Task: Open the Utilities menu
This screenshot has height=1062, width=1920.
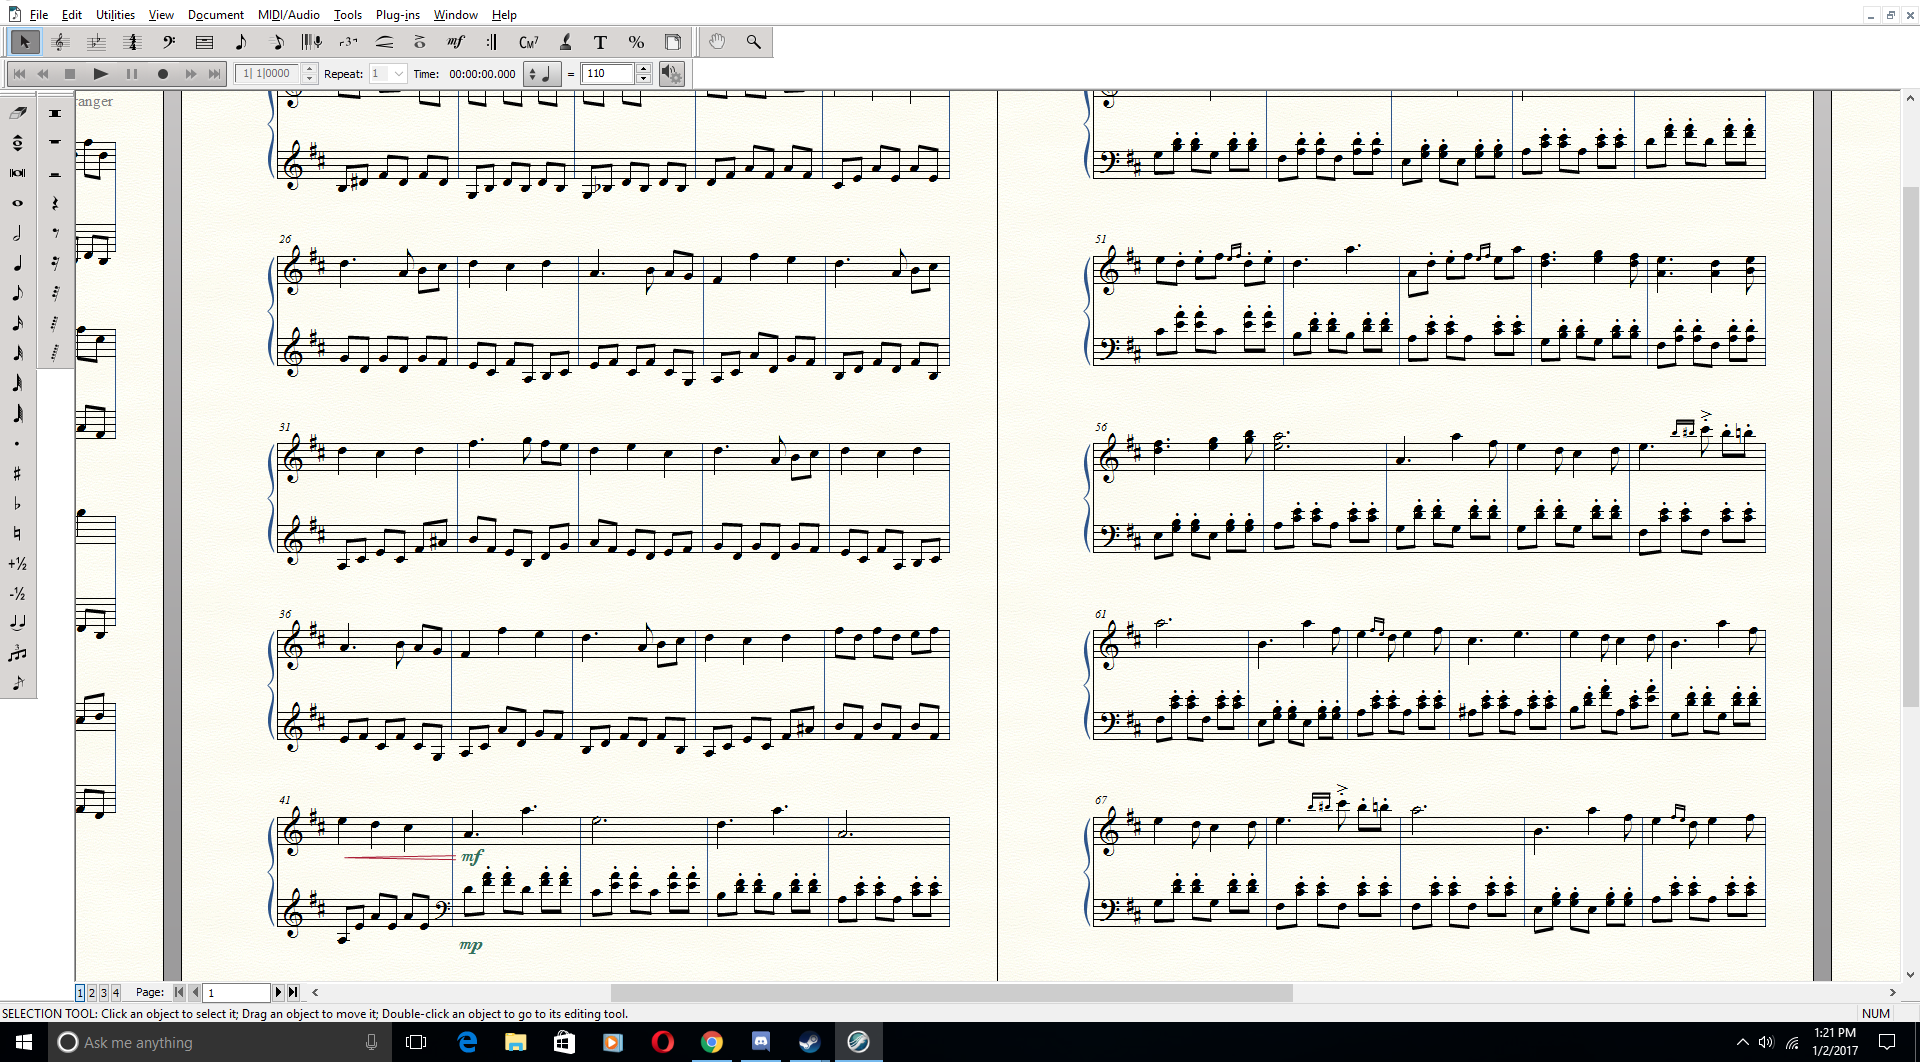Action: click(x=115, y=15)
